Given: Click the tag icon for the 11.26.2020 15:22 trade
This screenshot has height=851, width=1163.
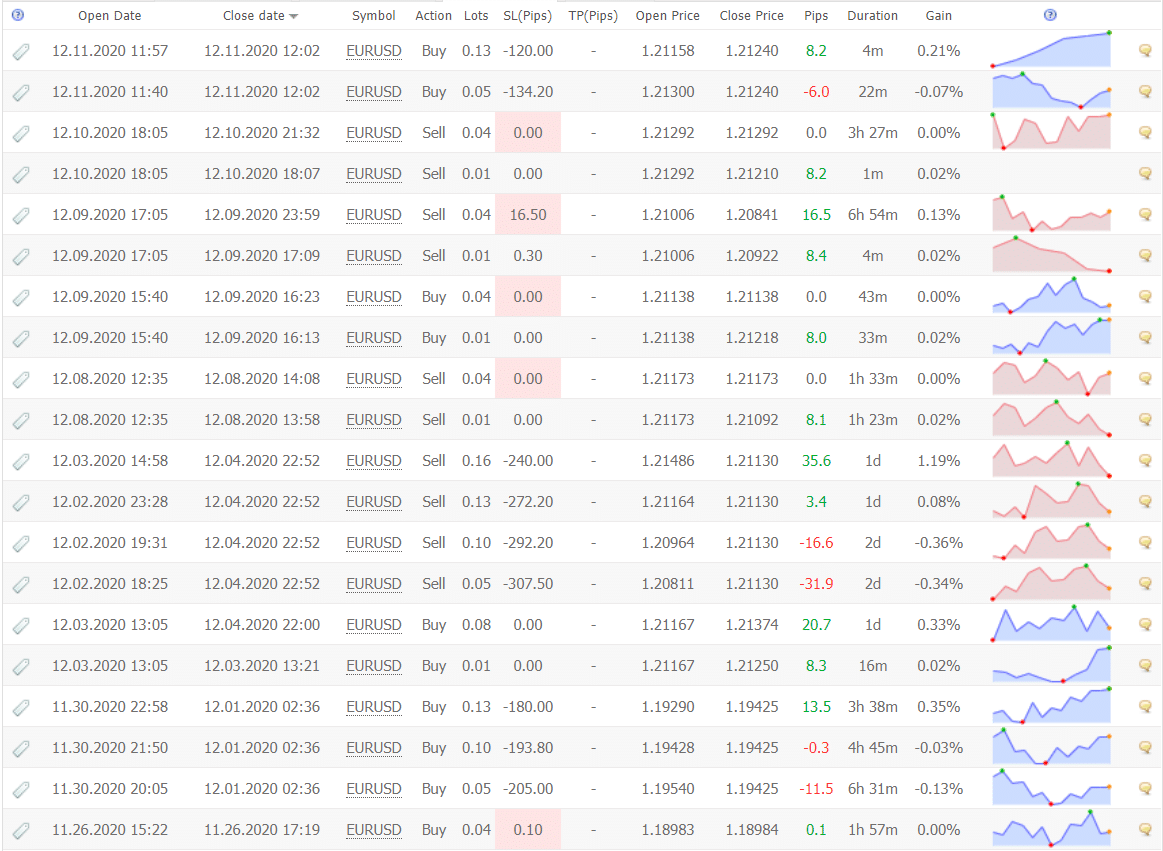Looking at the screenshot, I should 21,831.
